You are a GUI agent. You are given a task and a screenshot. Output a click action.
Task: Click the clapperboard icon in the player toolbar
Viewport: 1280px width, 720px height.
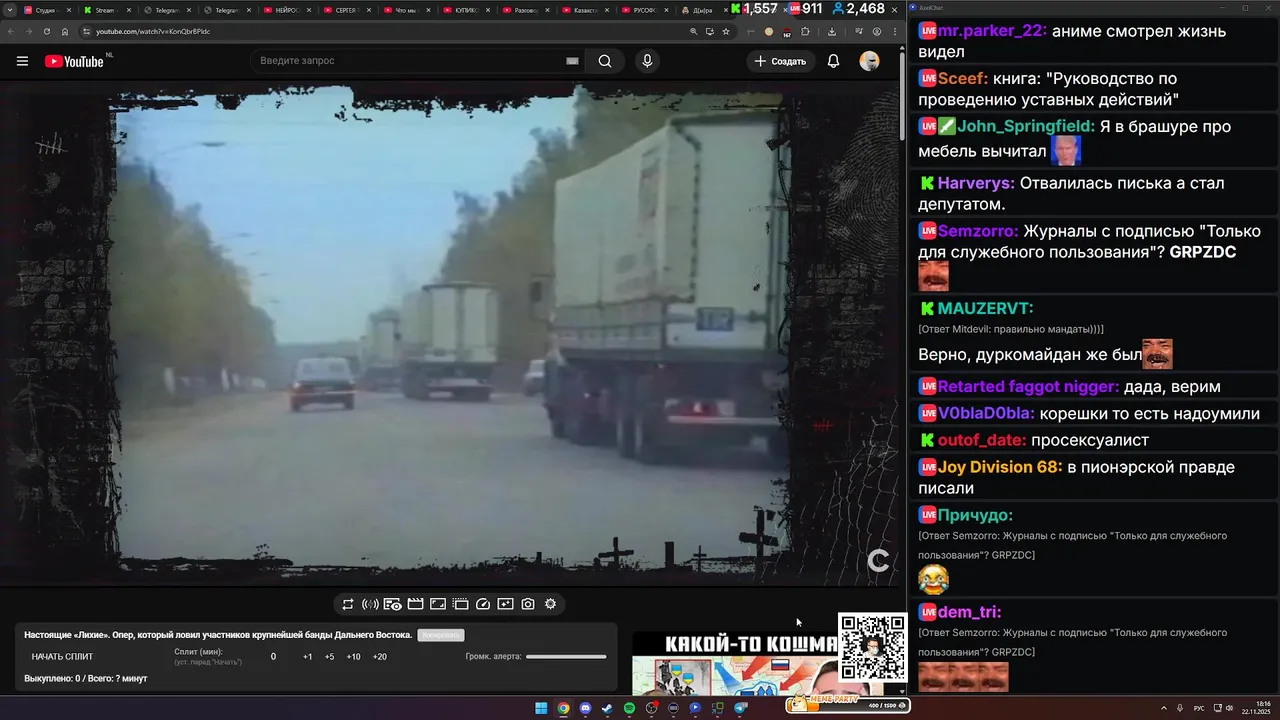click(x=415, y=604)
